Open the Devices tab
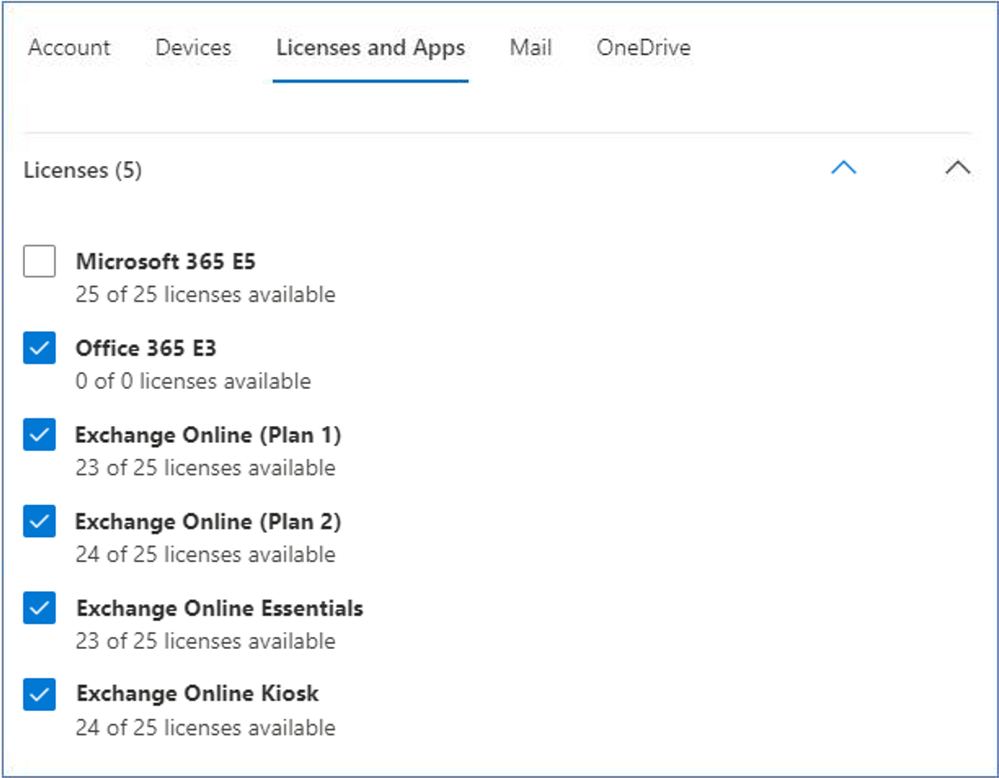999x778 pixels. click(193, 47)
